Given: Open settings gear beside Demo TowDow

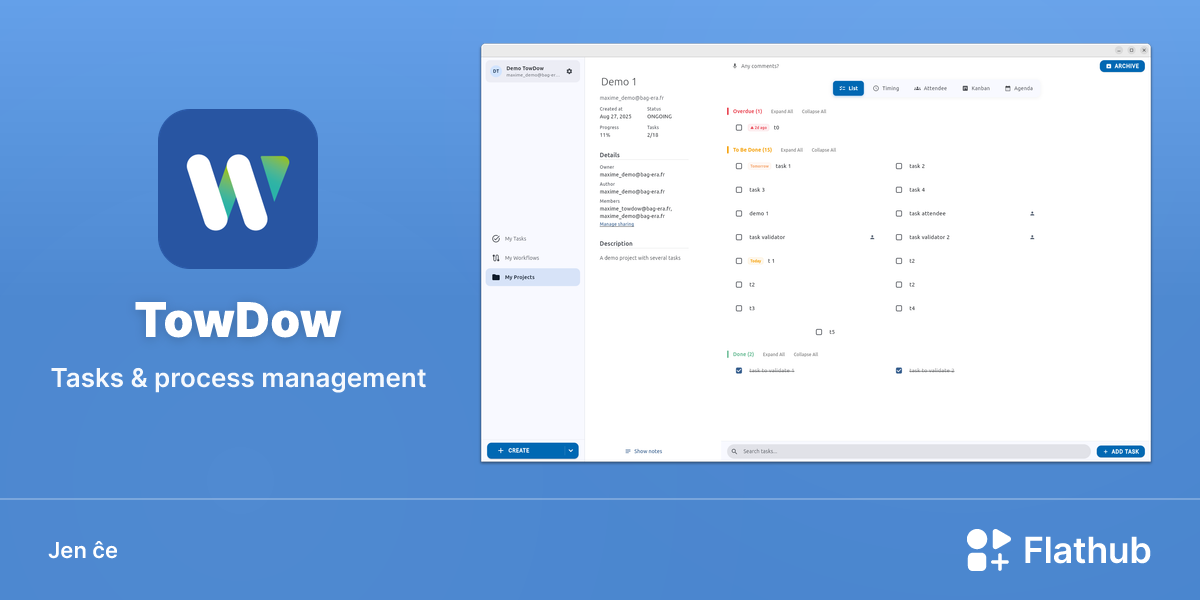Looking at the screenshot, I should click(x=569, y=71).
